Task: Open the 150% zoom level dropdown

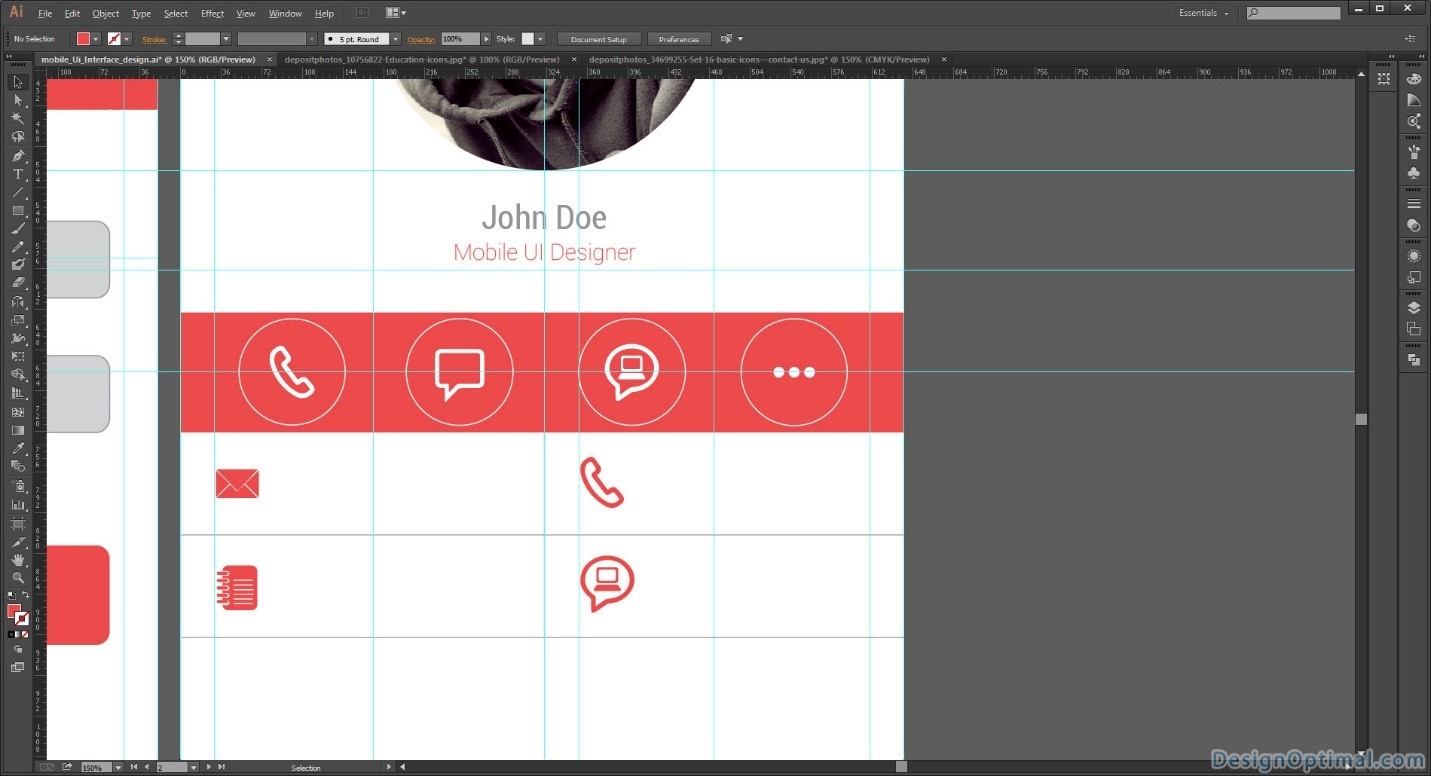Action: [x=118, y=767]
